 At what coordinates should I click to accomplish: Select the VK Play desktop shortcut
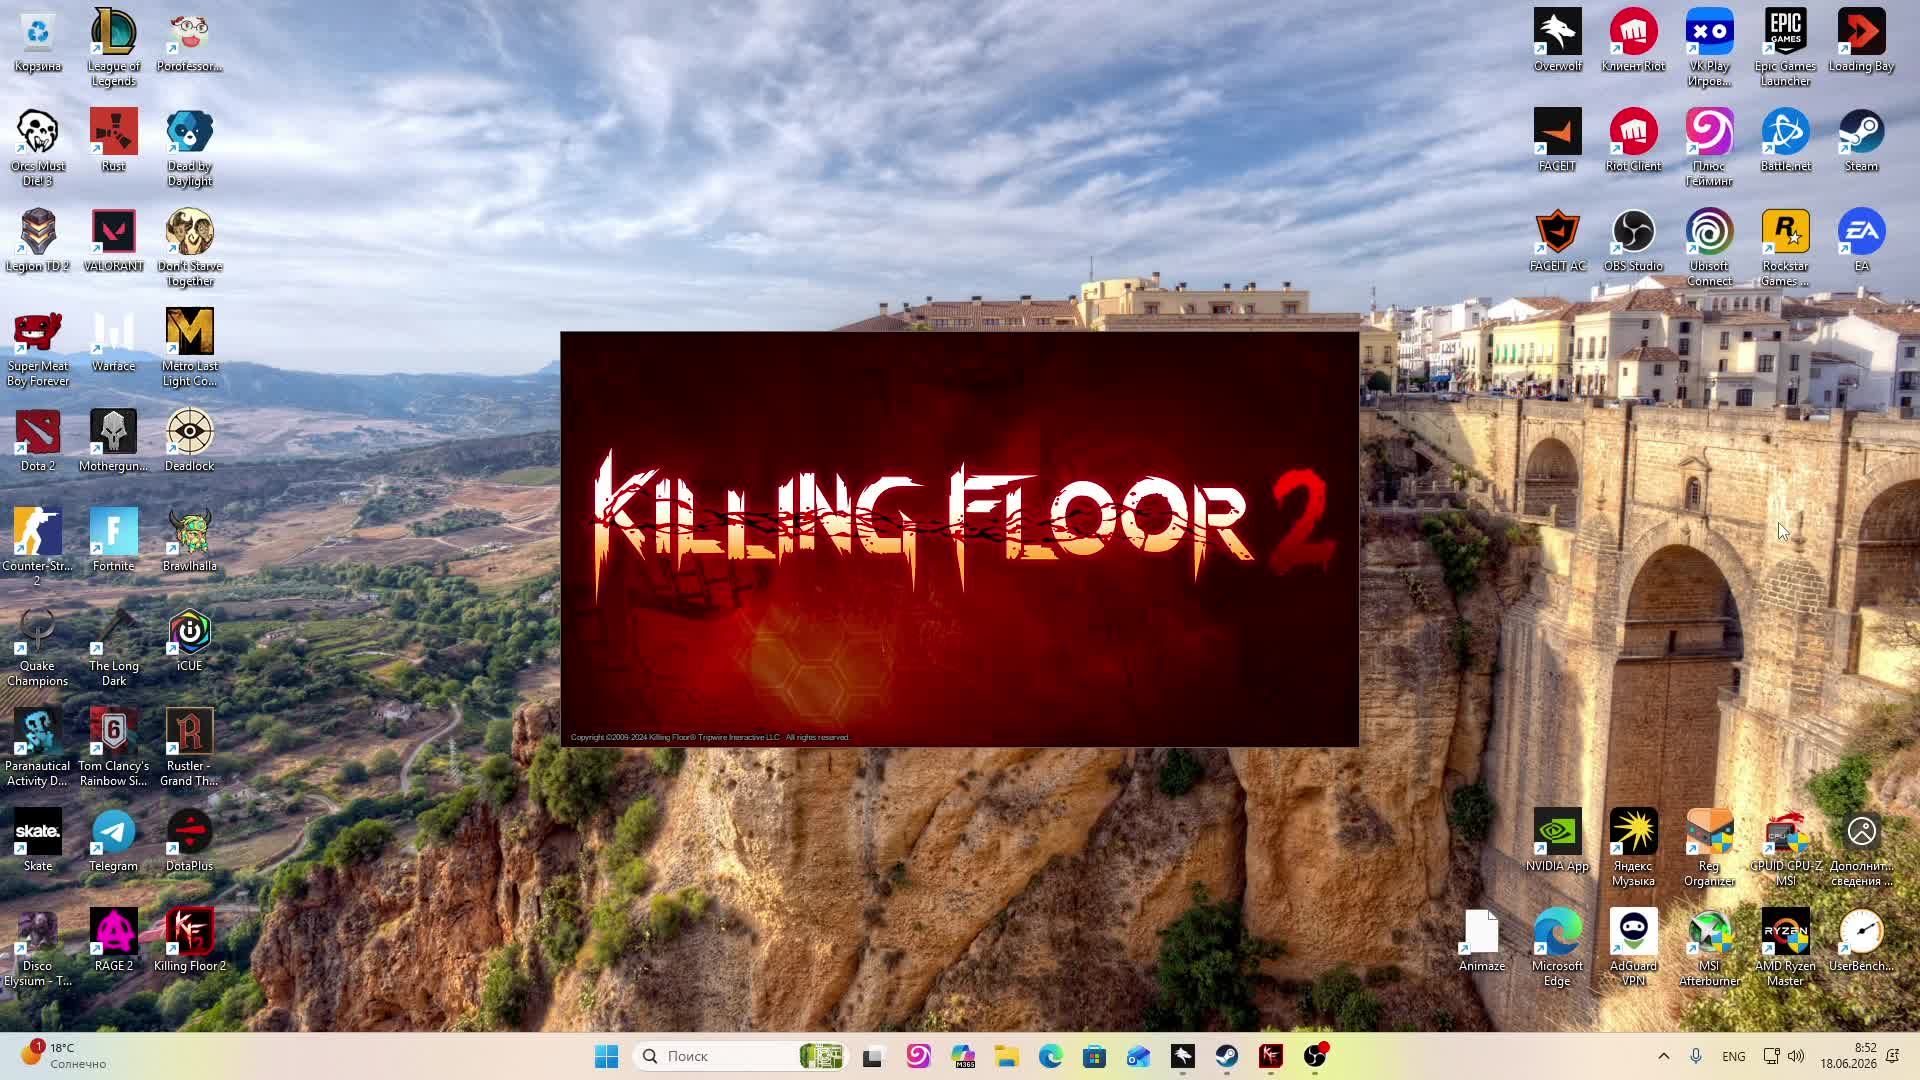[1709, 47]
